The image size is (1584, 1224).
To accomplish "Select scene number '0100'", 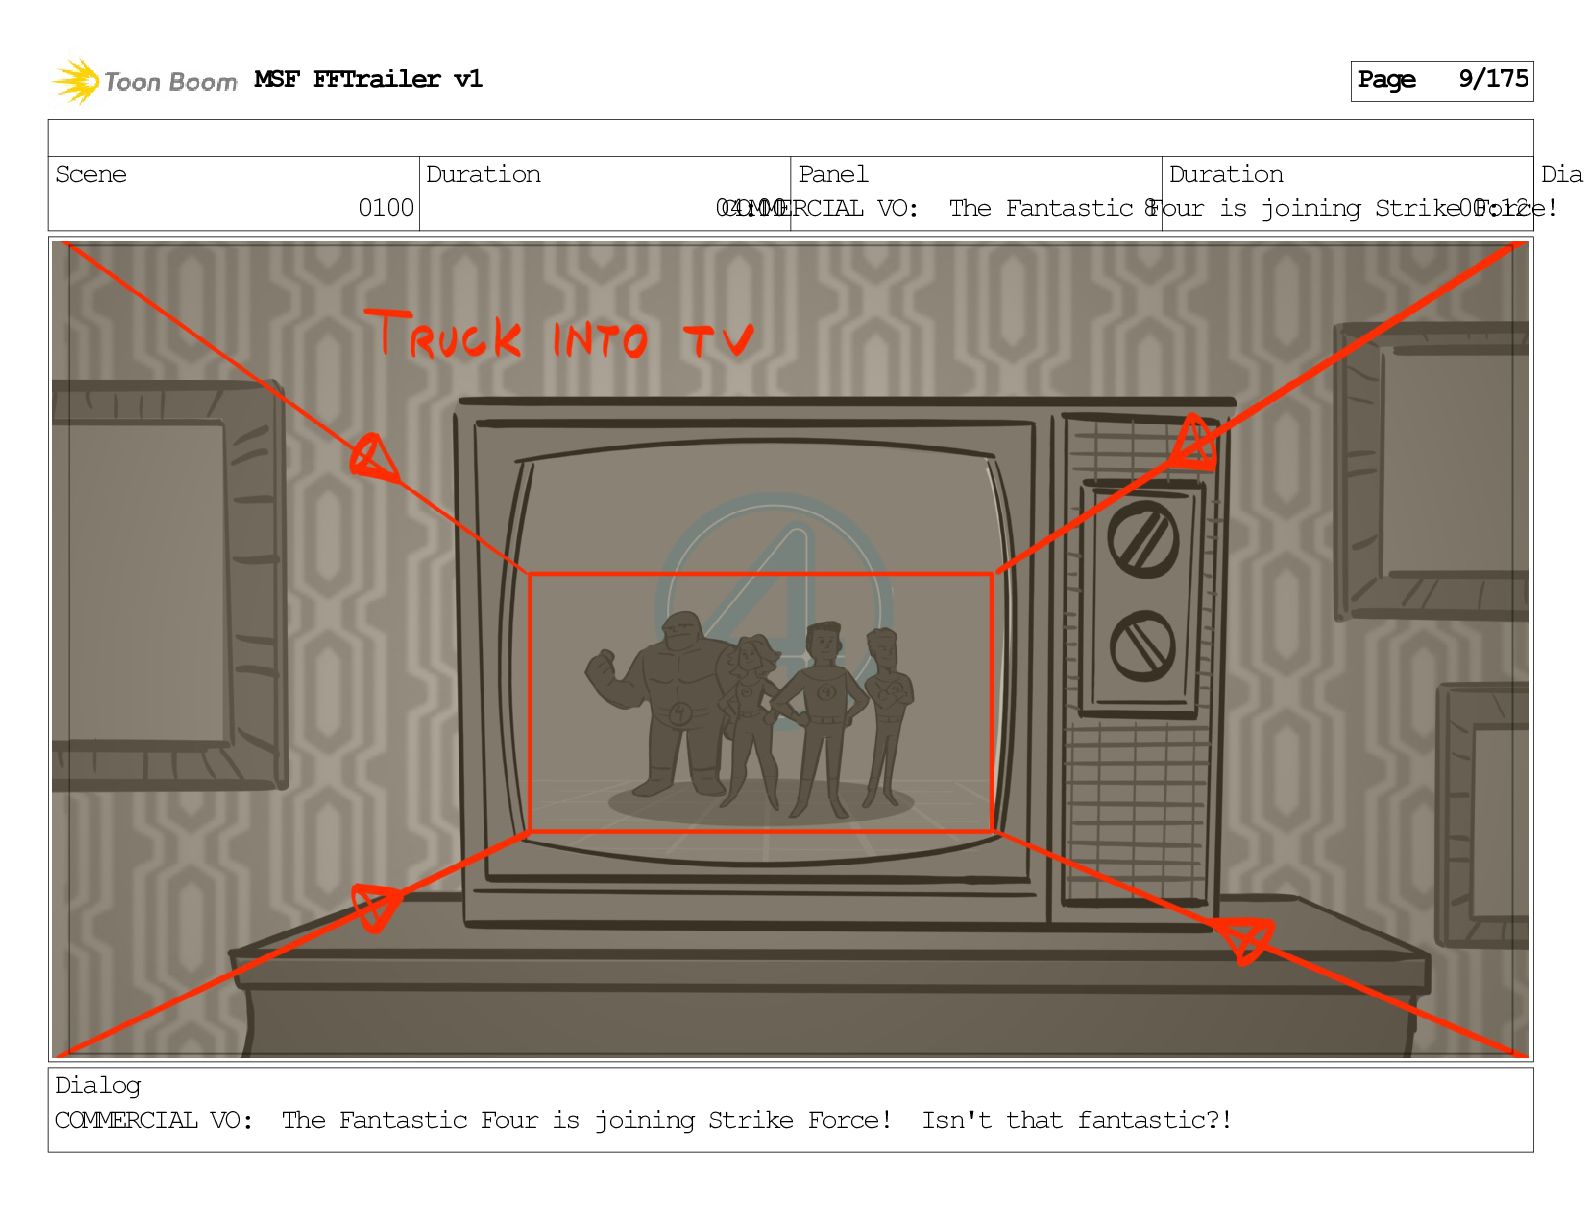I will pos(386,208).
